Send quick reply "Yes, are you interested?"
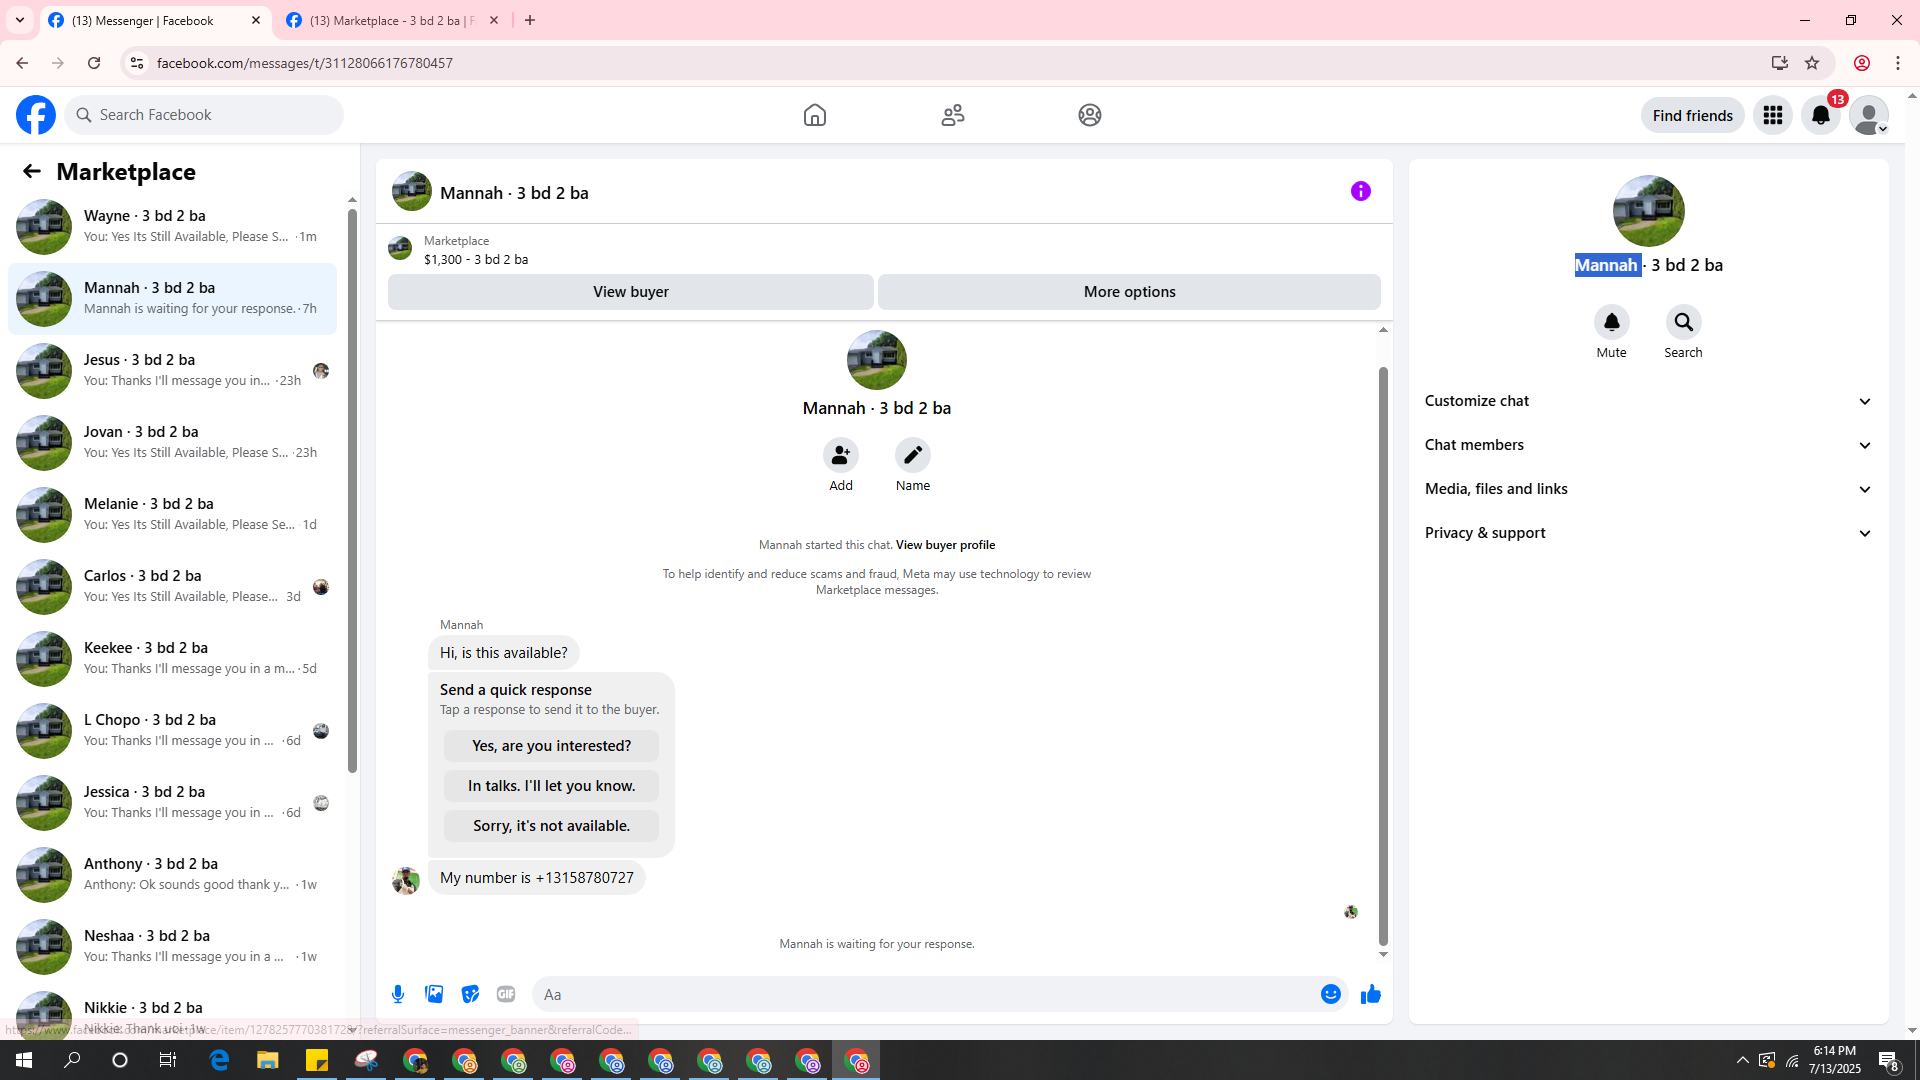 [551, 746]
